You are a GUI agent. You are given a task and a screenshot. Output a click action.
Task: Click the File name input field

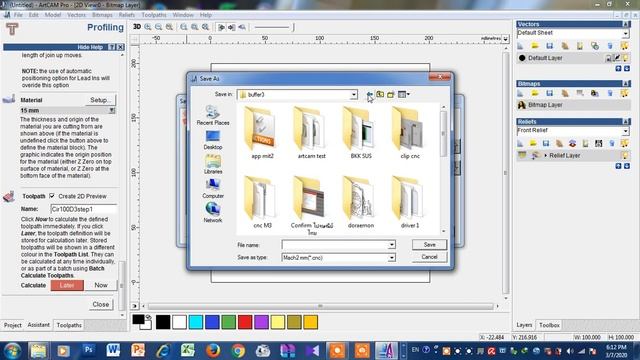click(x=335, y=245)
